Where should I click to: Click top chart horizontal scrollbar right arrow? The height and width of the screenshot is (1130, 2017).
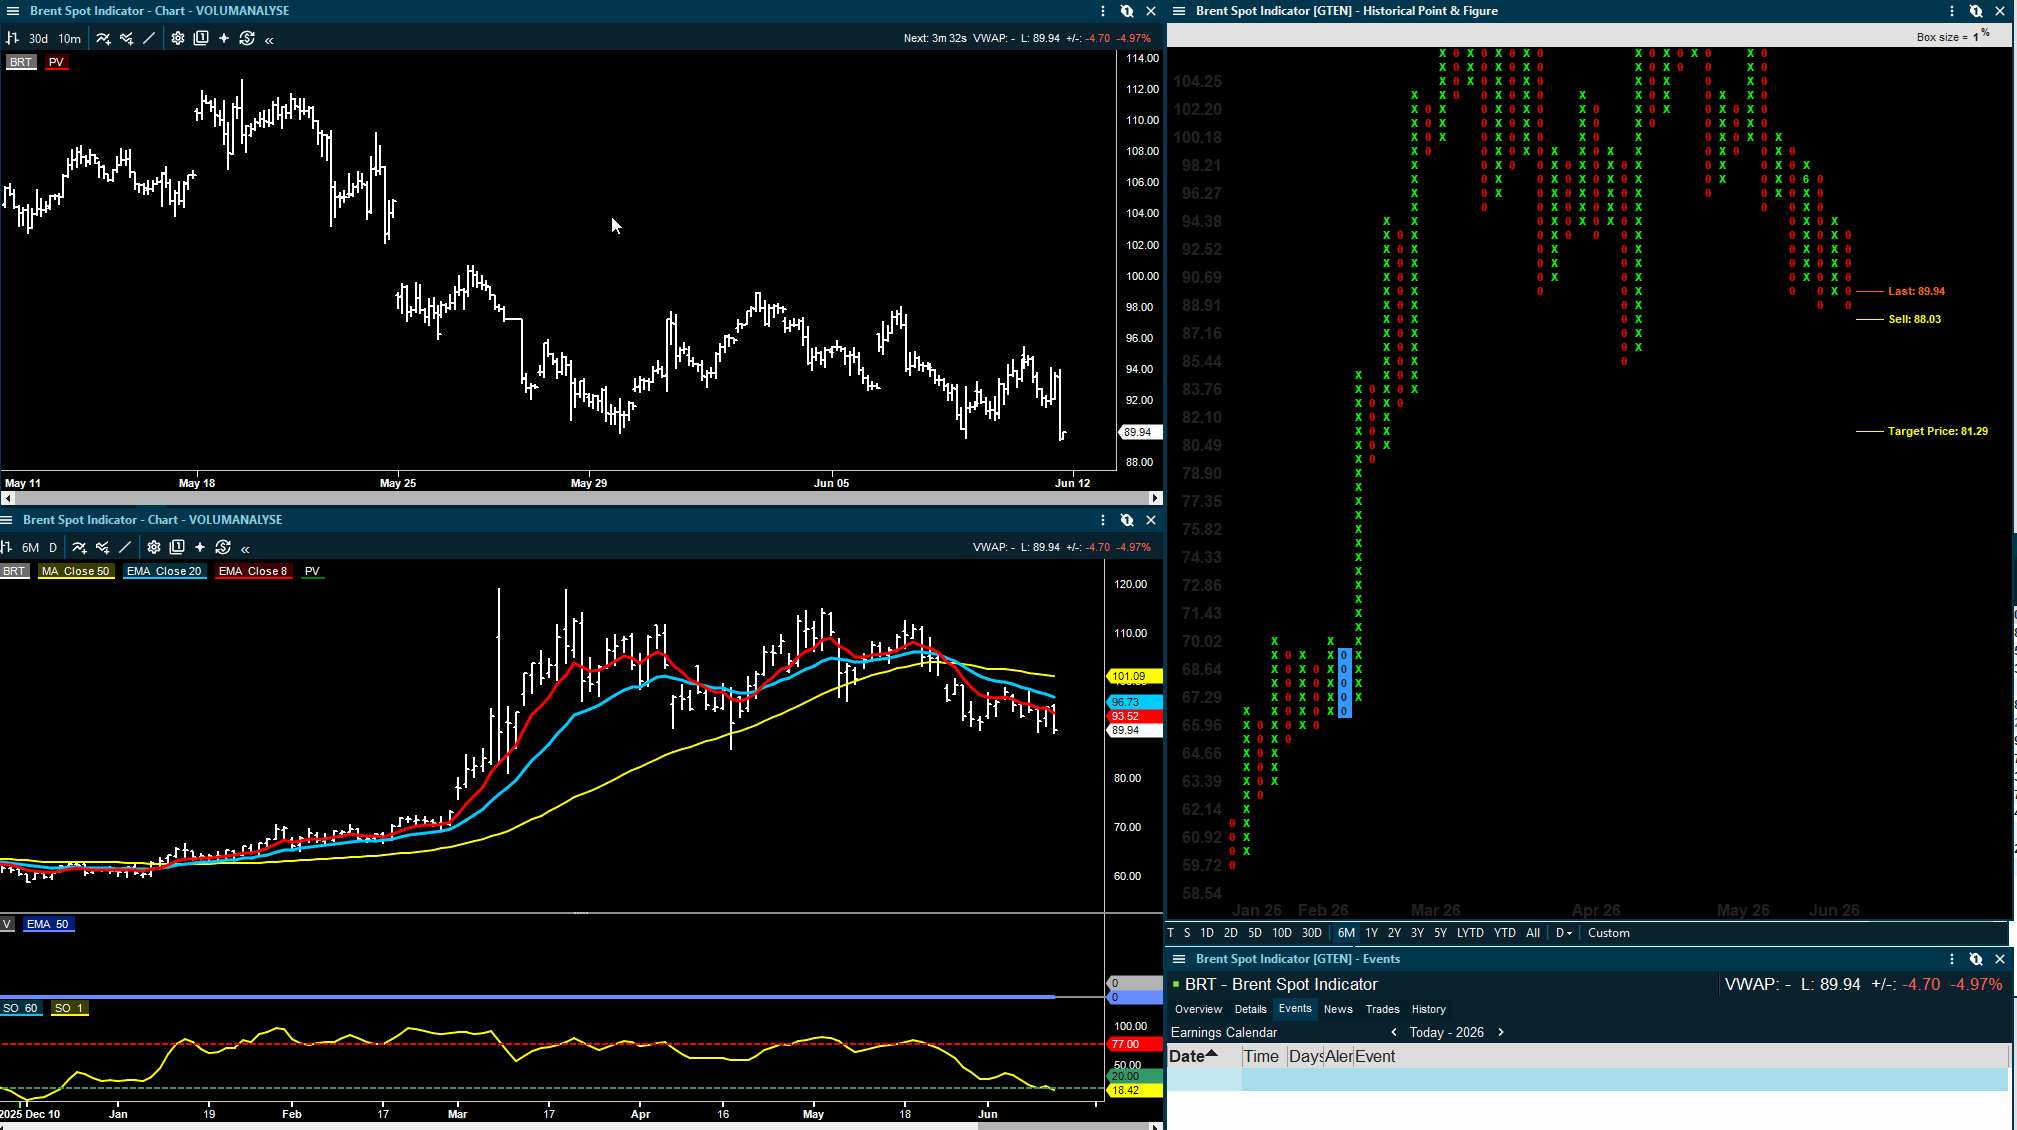pos(1155,498)
